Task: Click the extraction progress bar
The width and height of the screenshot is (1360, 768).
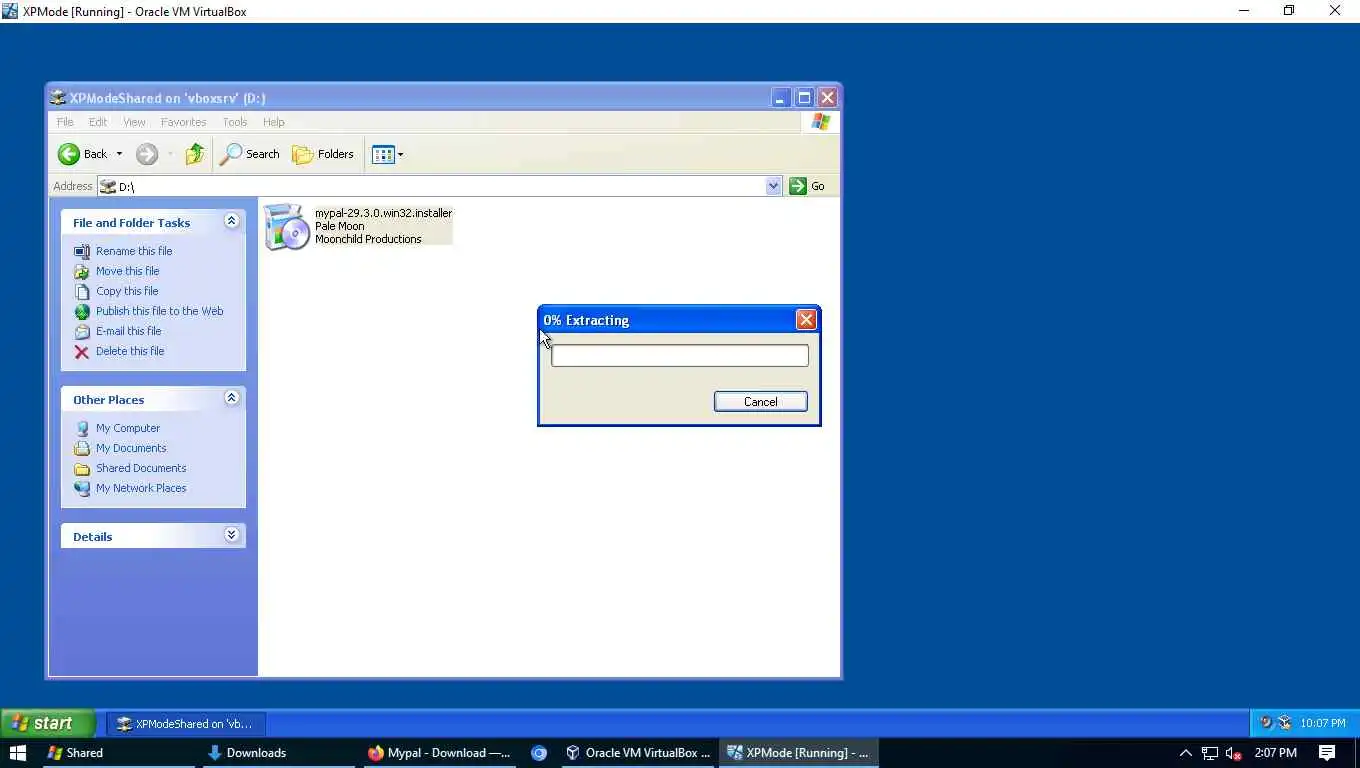Action: tap(680, 356)
